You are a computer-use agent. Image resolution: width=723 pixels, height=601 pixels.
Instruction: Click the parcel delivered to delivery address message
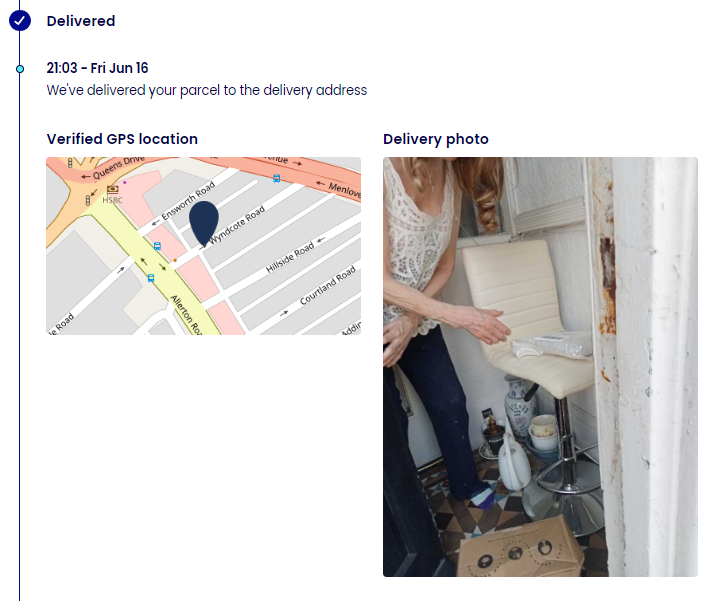(207, 90)
